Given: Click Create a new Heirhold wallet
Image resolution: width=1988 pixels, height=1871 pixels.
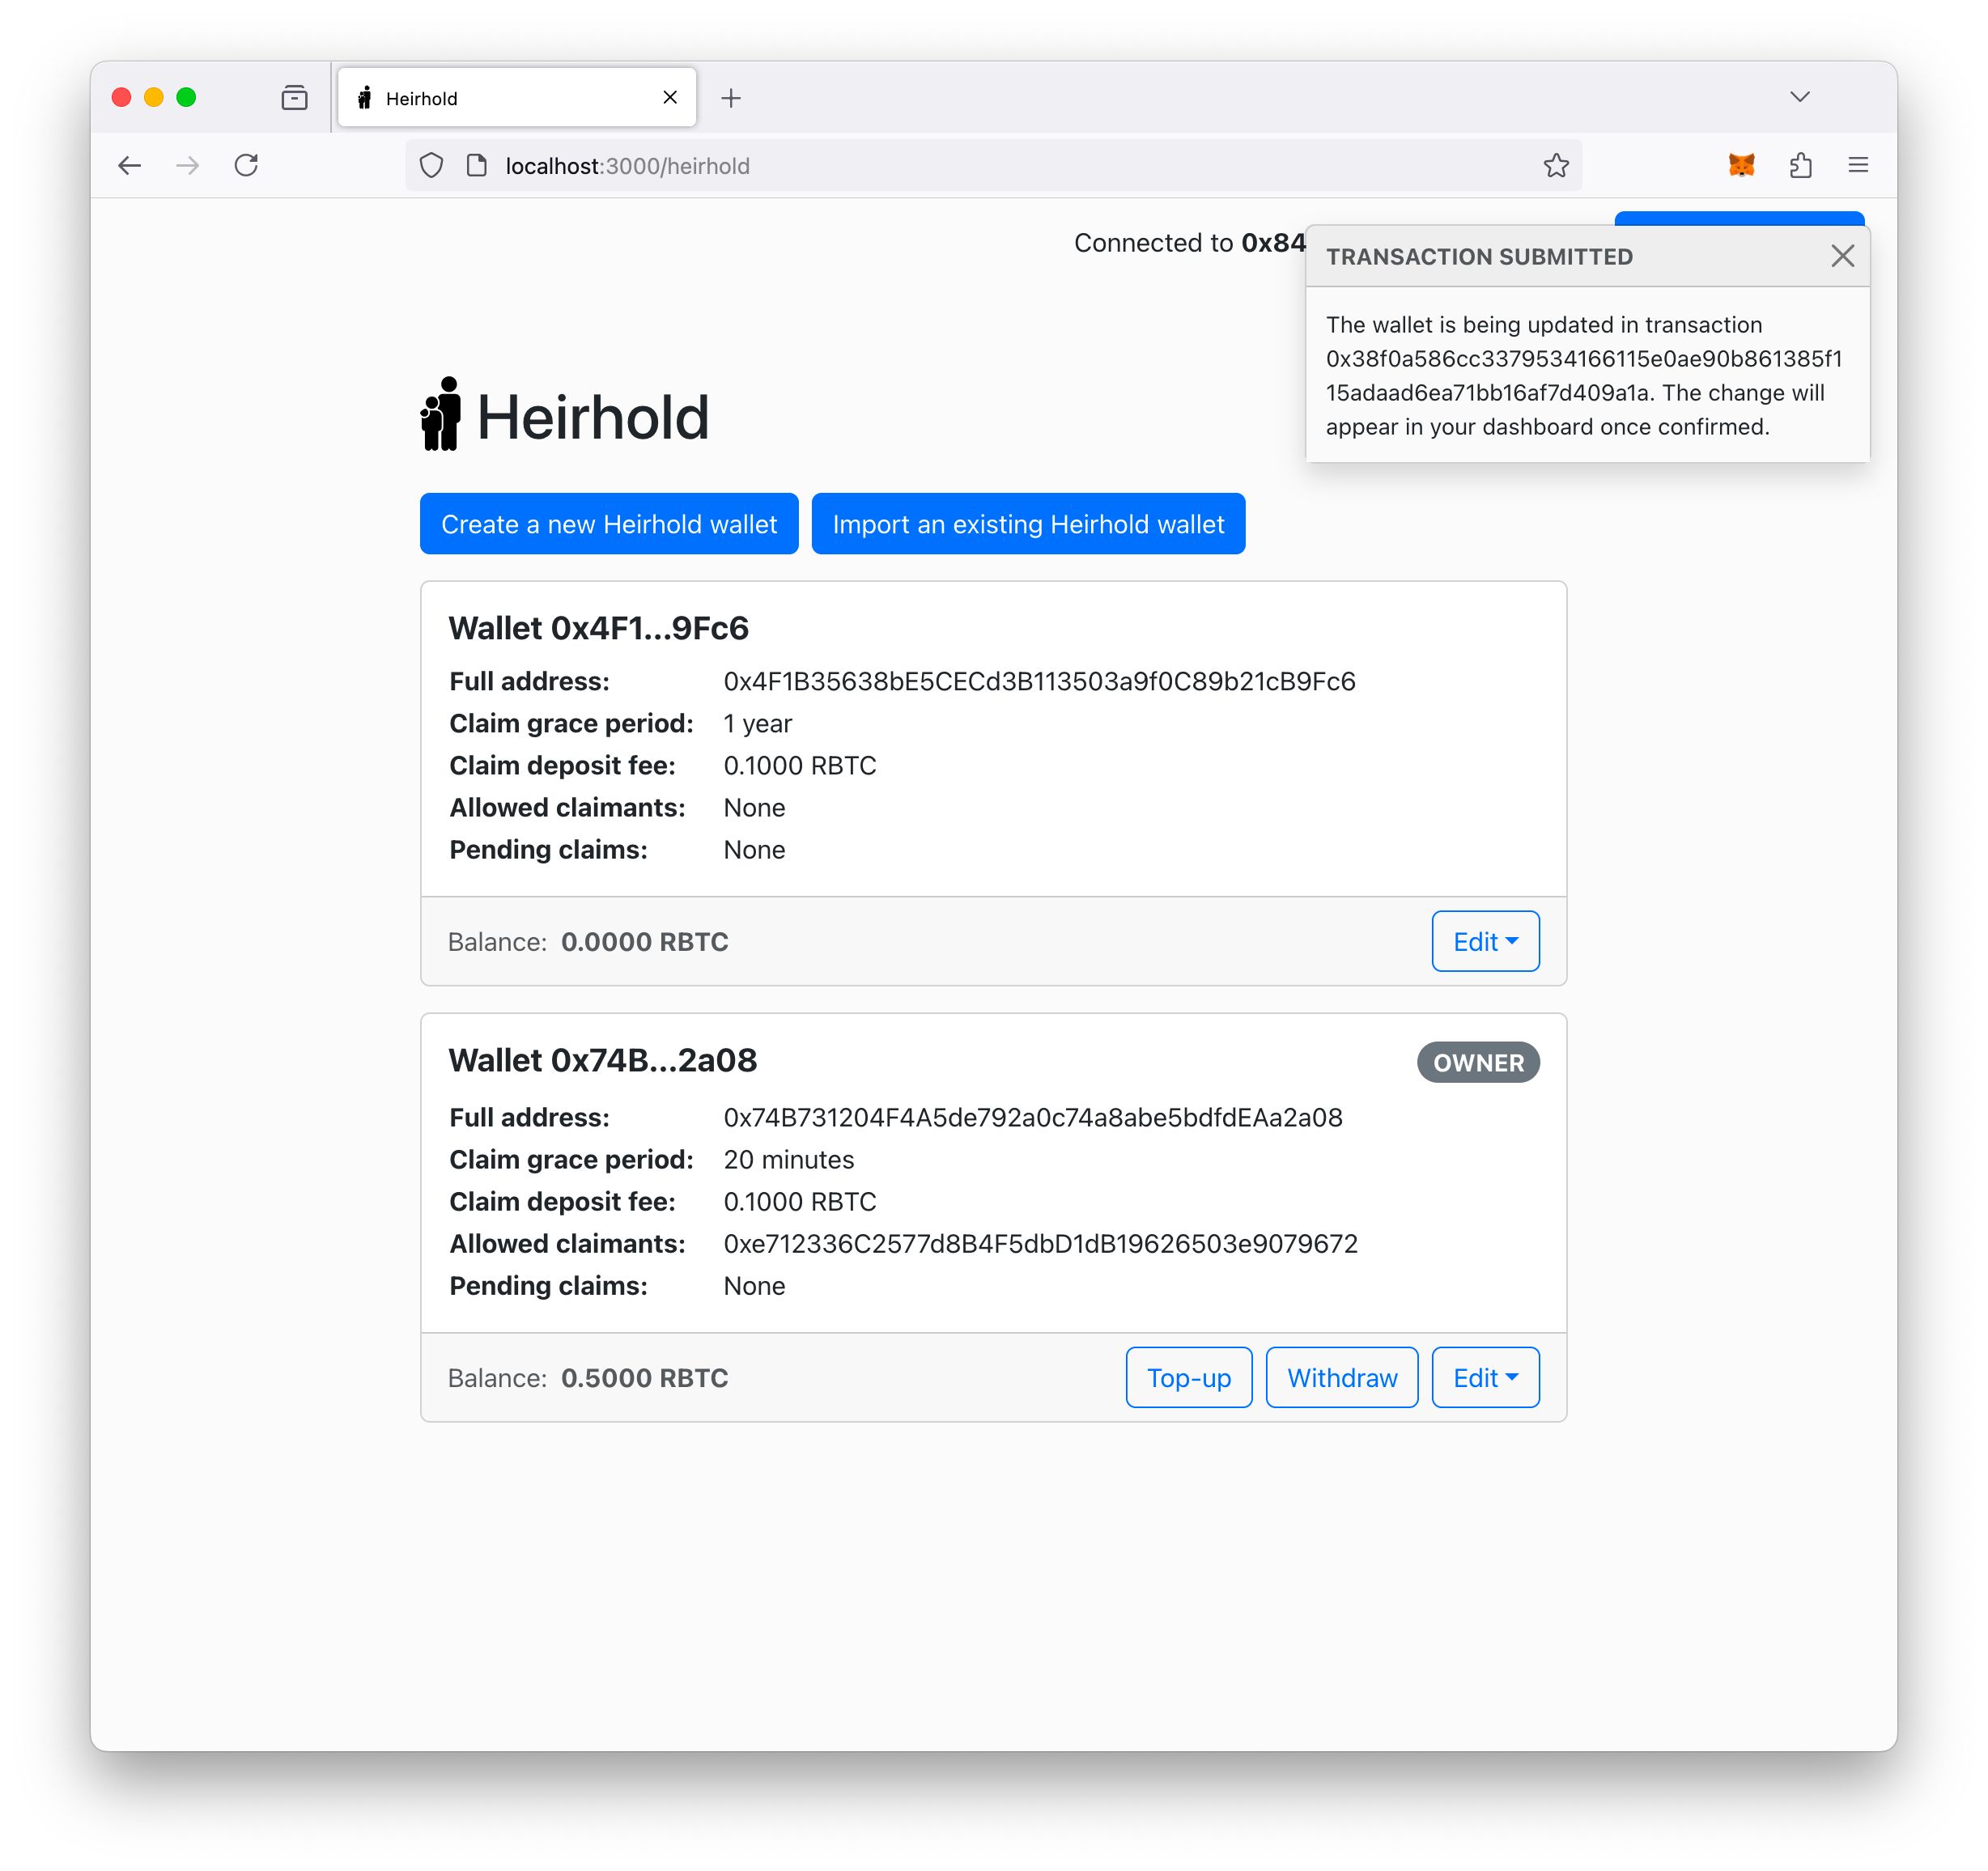Looking at the screenshot, I should tap(609, 522).
